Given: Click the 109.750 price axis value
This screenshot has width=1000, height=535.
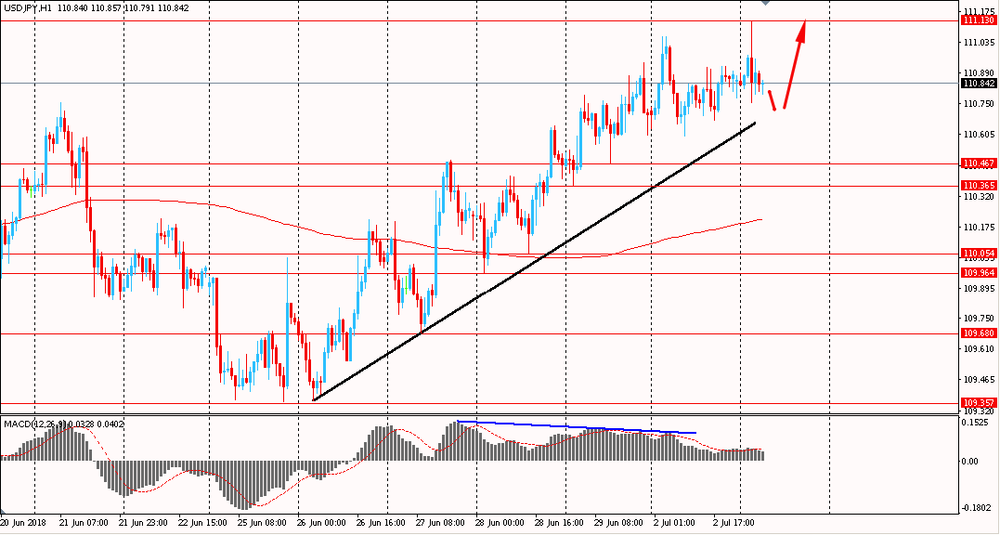Looking at the screenshot, I should [x=980, y=319].
